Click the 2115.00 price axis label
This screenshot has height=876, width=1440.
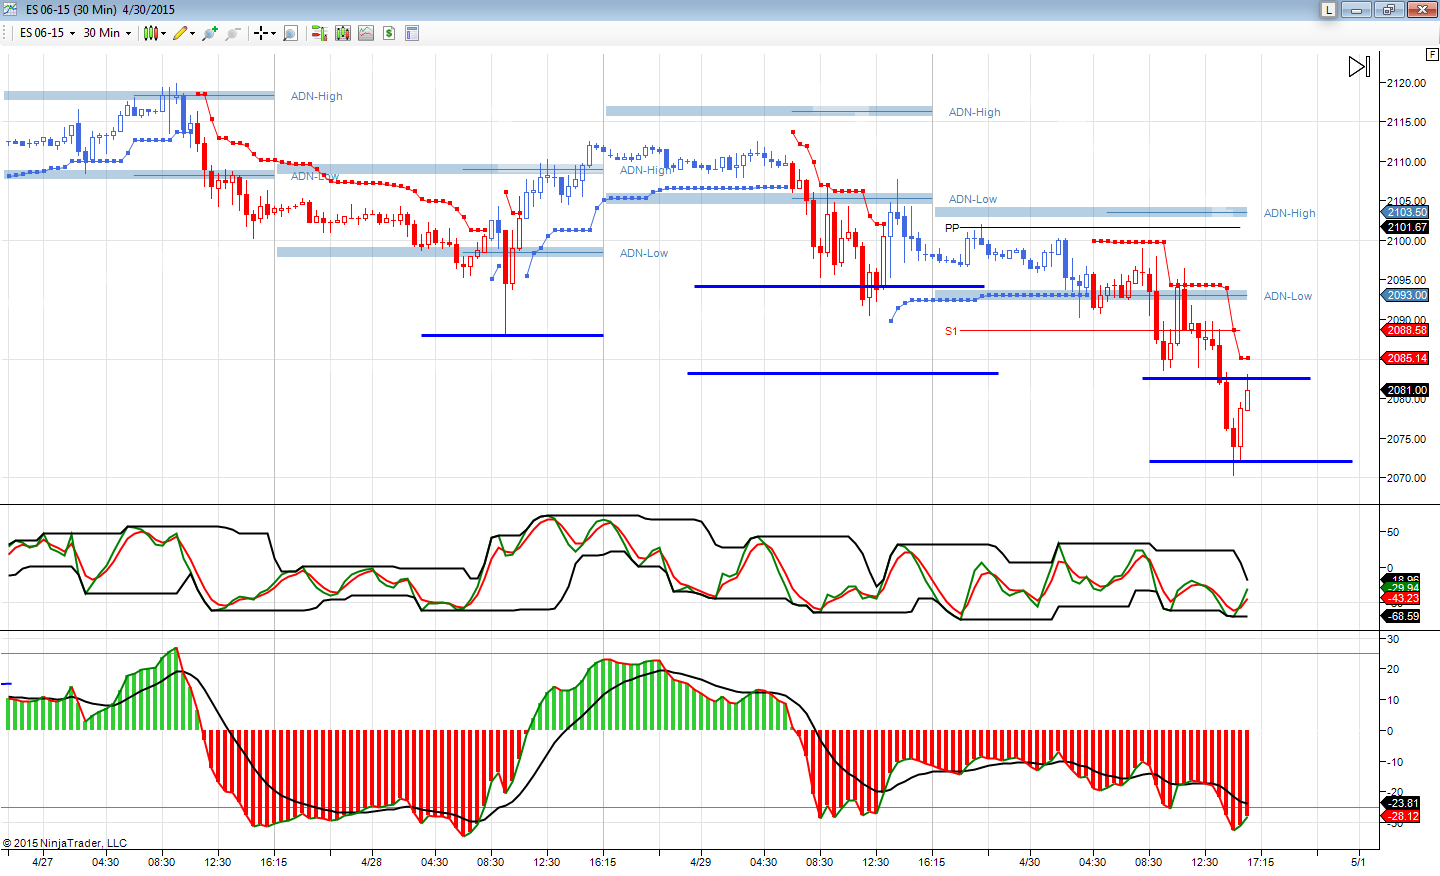tap(1407, 122)
